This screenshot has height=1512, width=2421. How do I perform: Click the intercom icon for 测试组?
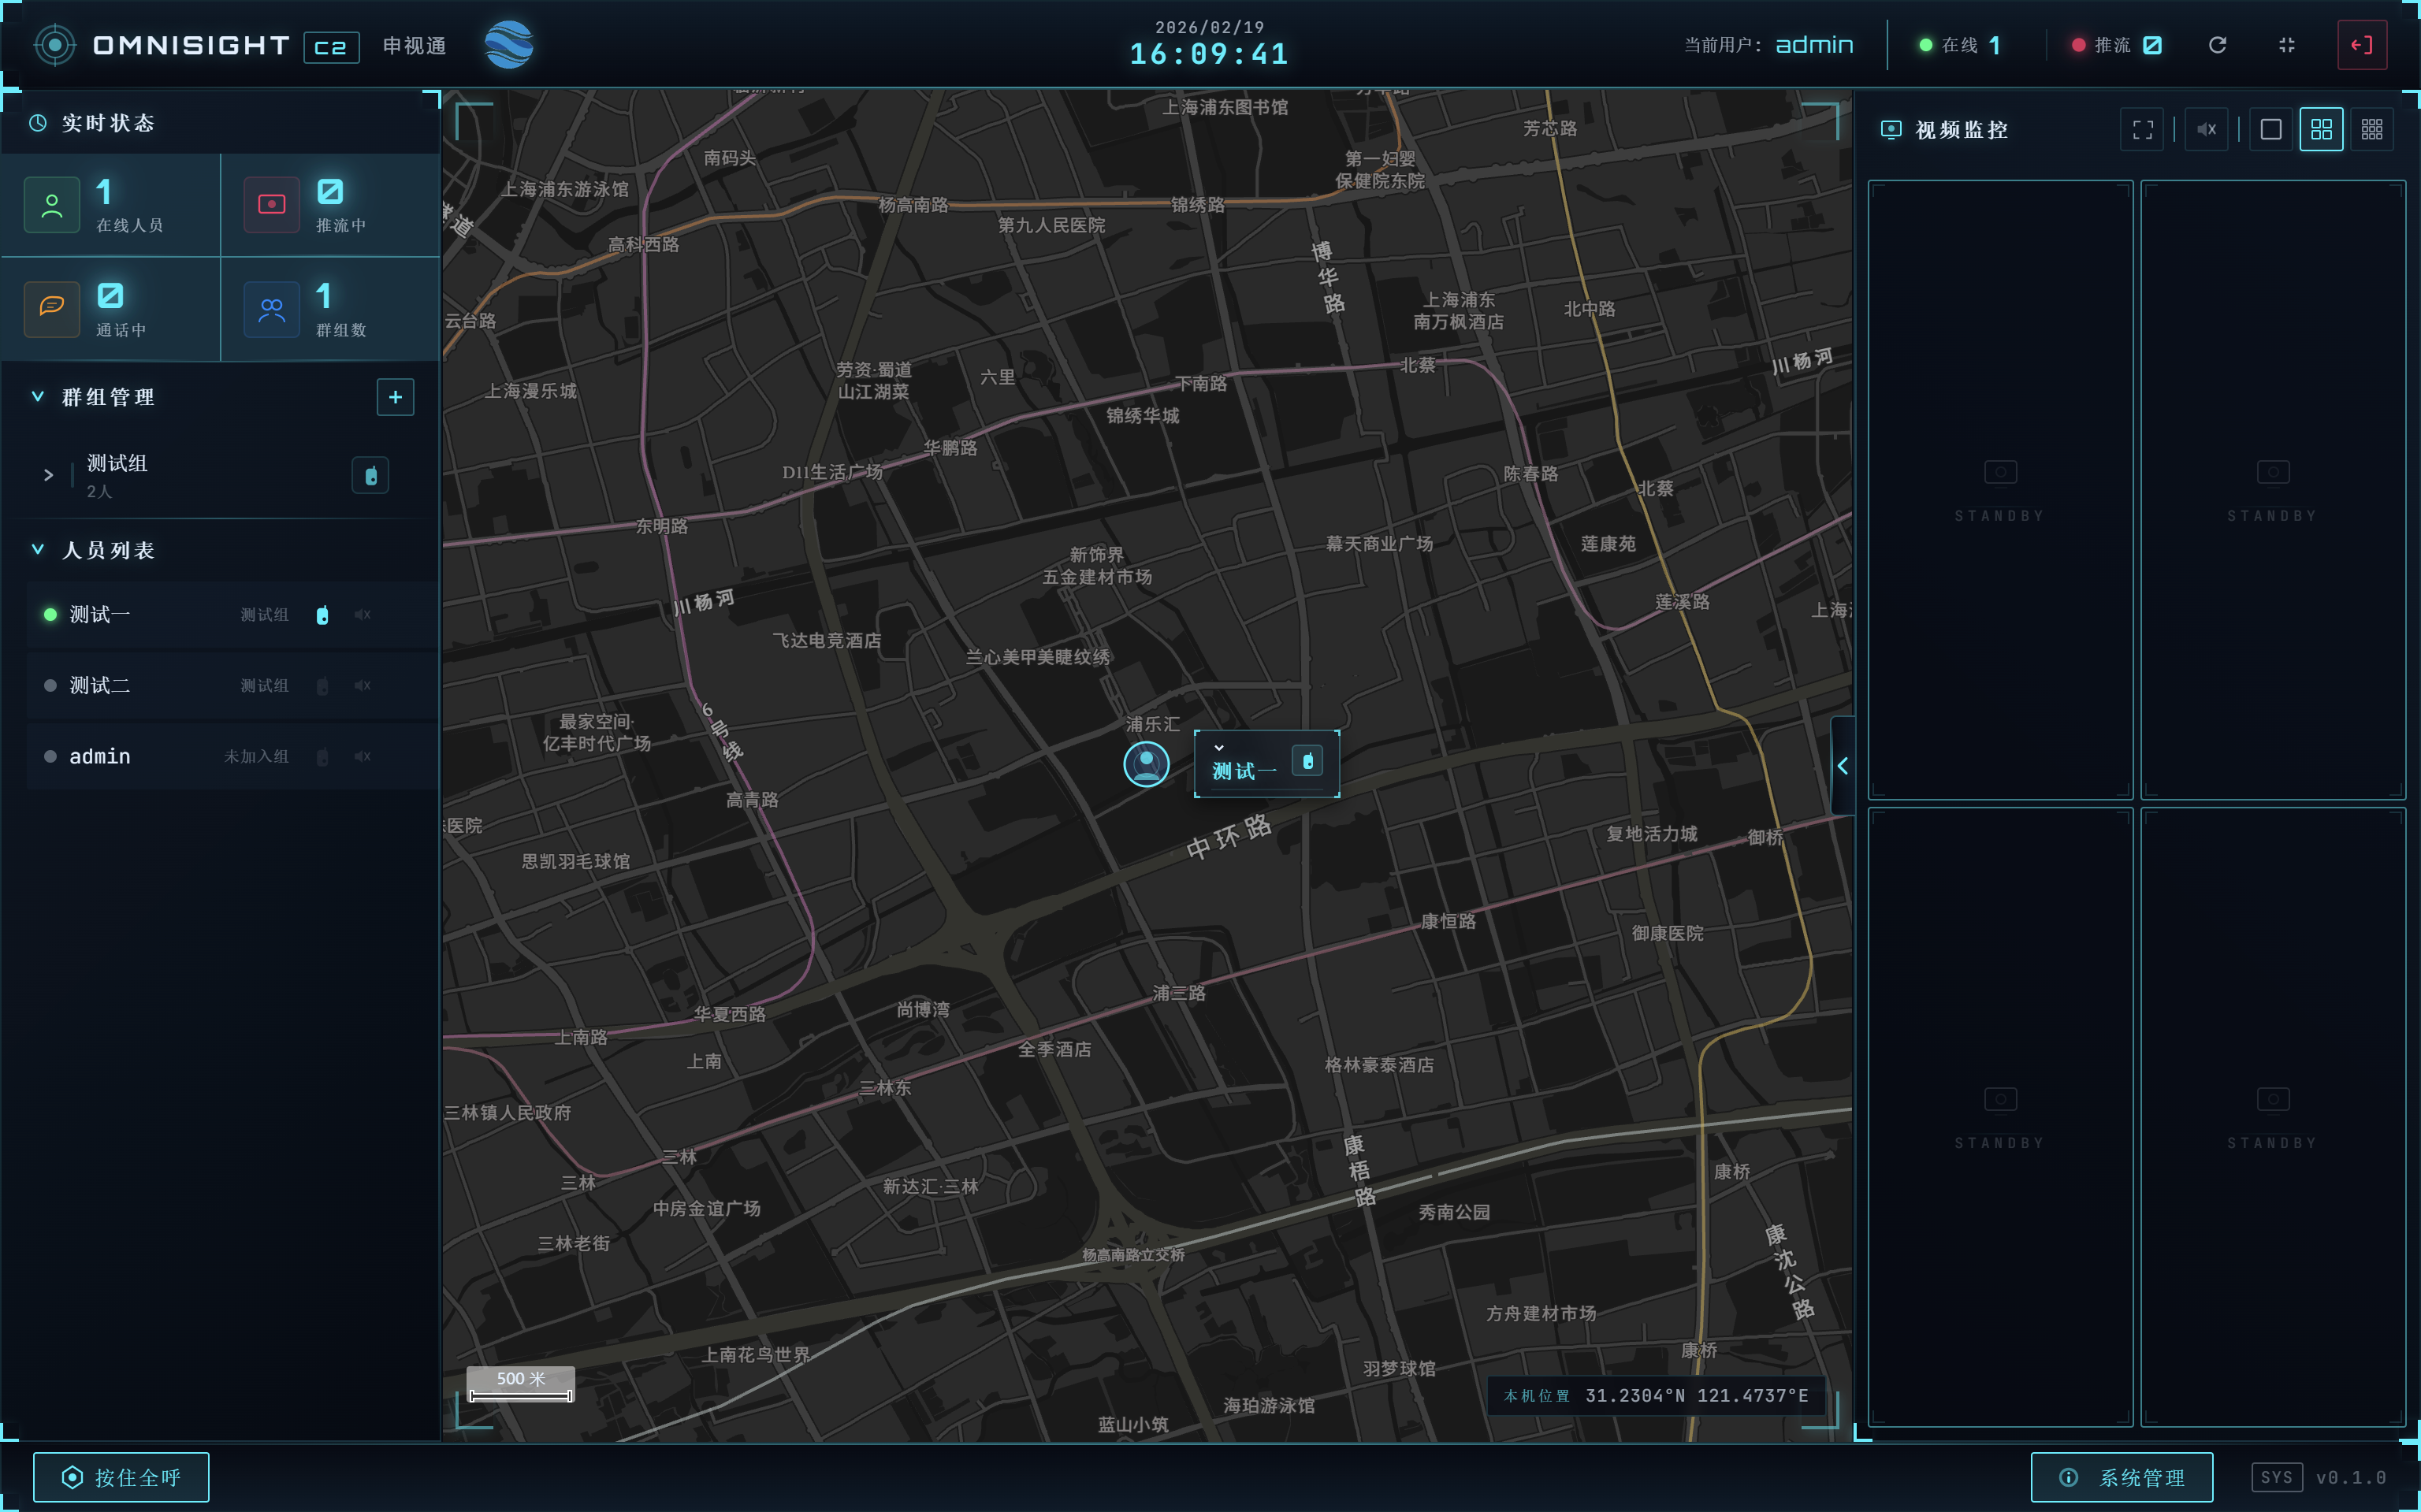pyautogui.click(x=370, y=476)
